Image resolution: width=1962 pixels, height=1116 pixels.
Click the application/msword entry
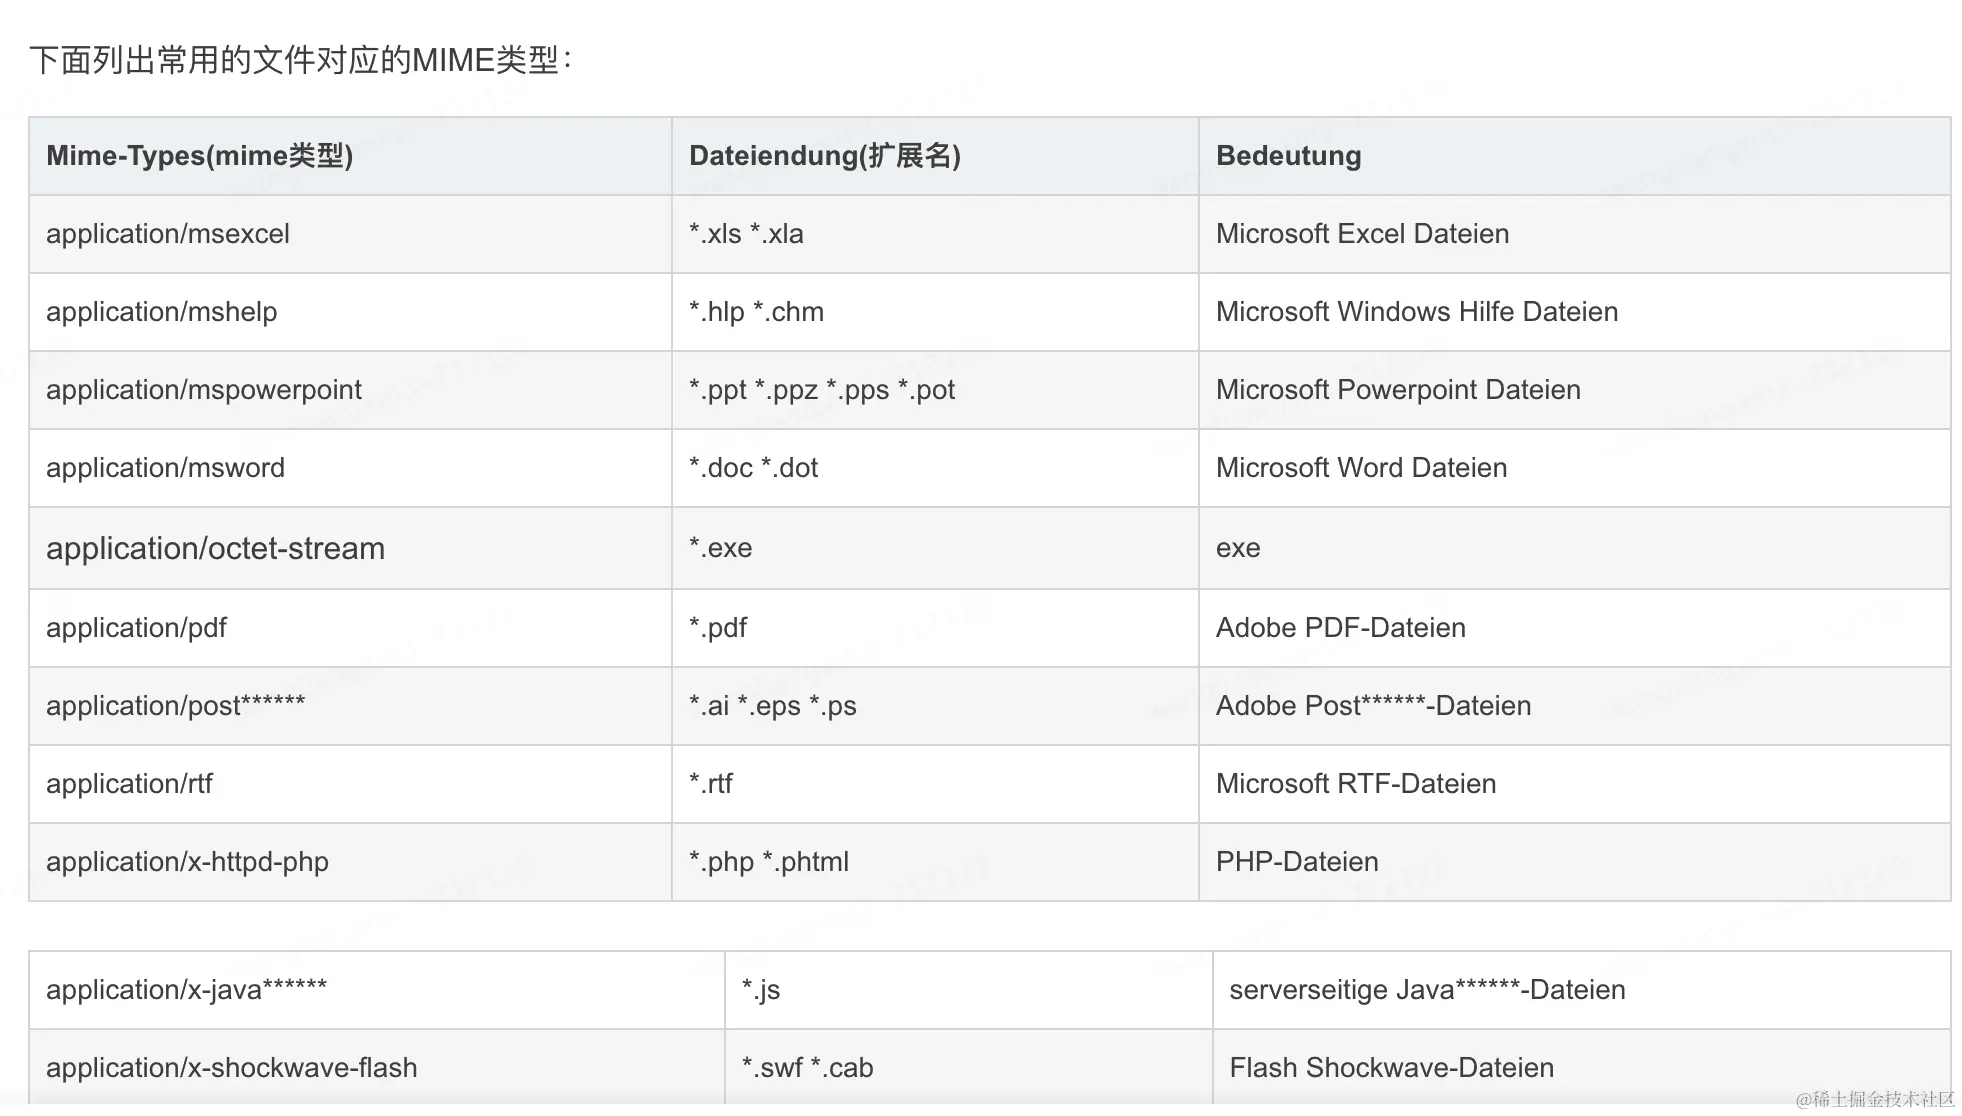(x=166, y=468)
